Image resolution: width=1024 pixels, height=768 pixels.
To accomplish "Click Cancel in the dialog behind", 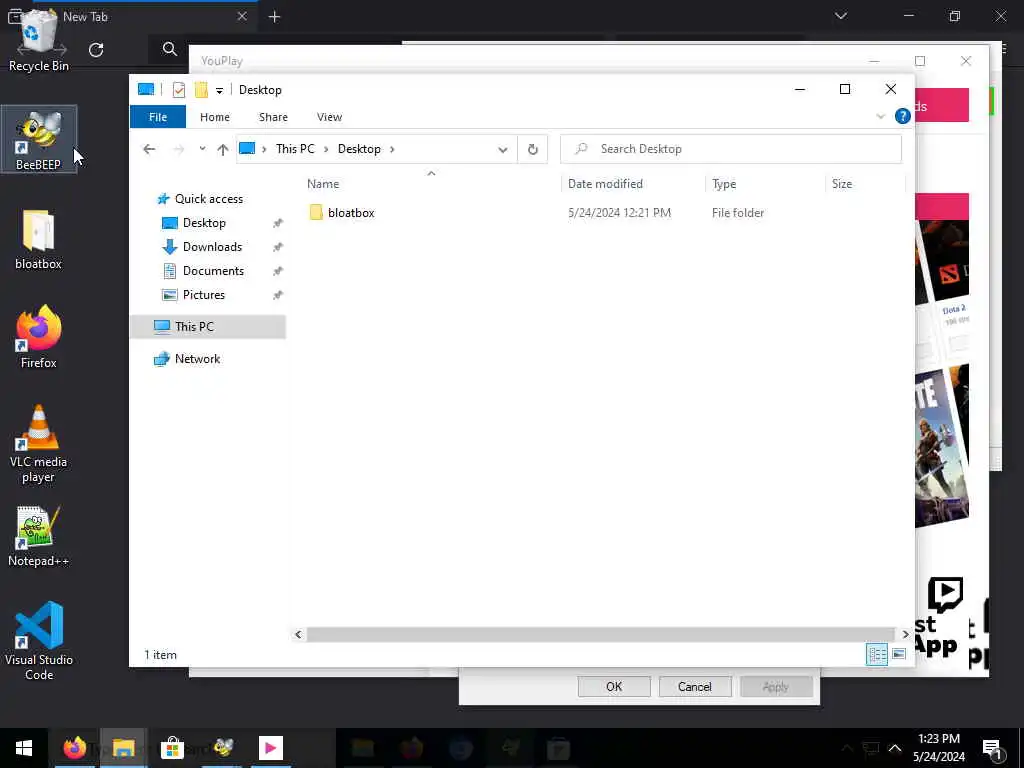I will tap(695, 686).
